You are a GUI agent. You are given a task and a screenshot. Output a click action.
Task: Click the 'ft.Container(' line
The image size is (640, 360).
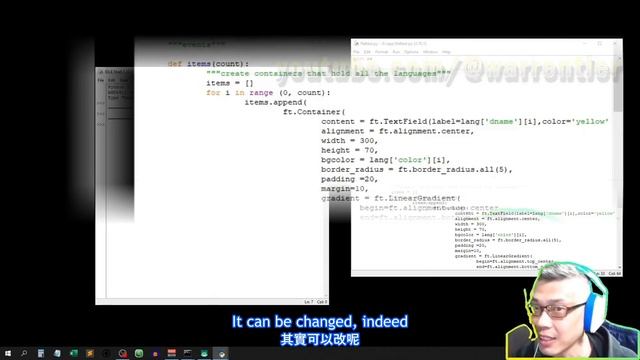[314, 112]
